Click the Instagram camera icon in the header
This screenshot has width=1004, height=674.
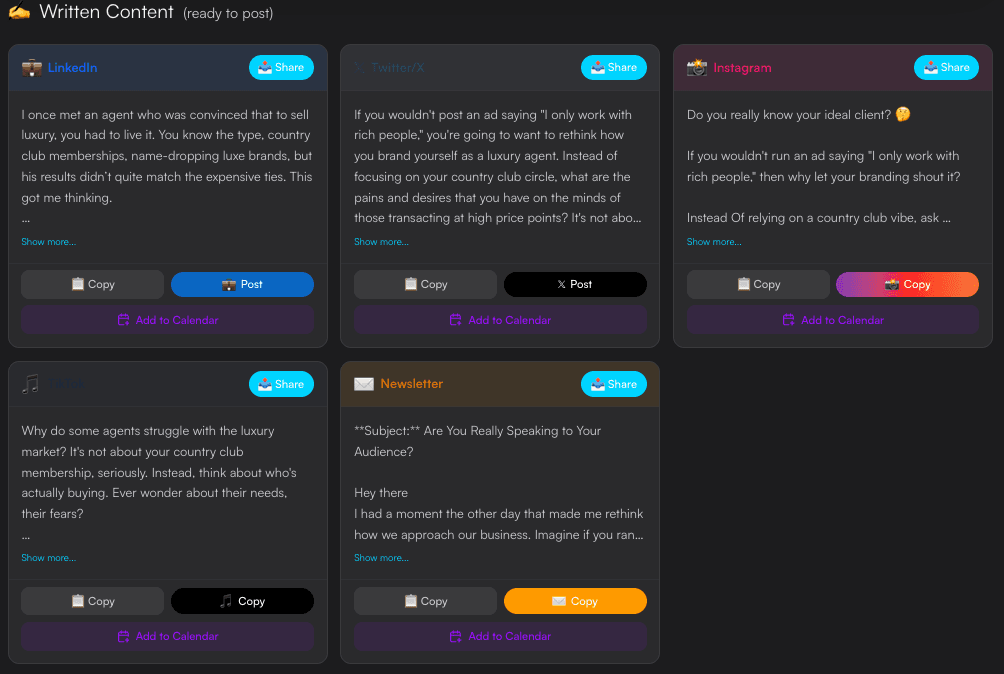(x=696, y=67)
